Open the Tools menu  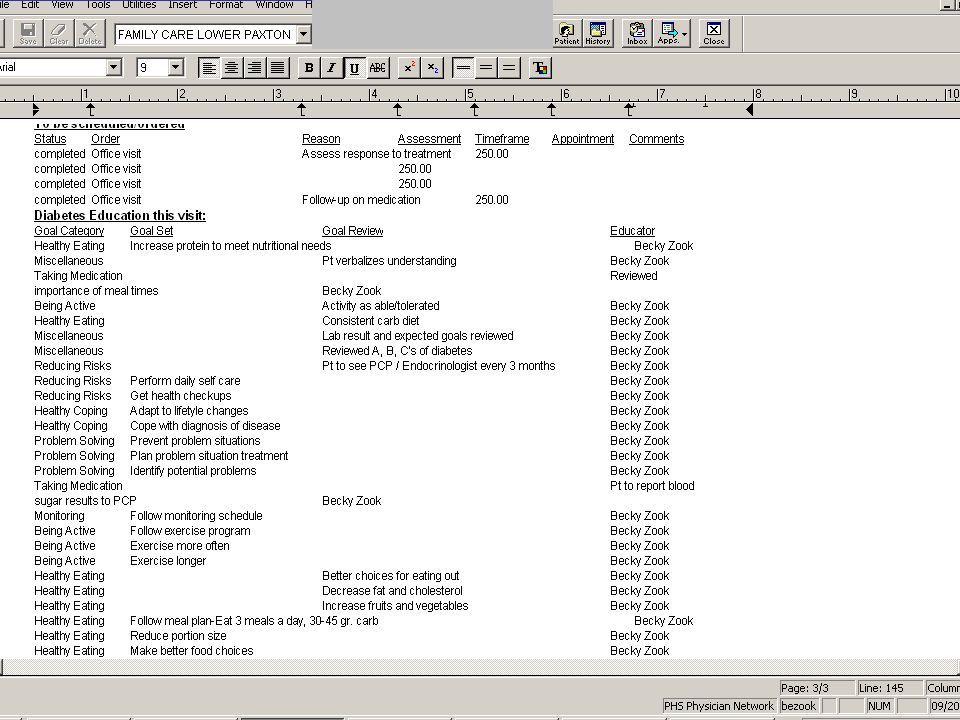click(98, 4)
